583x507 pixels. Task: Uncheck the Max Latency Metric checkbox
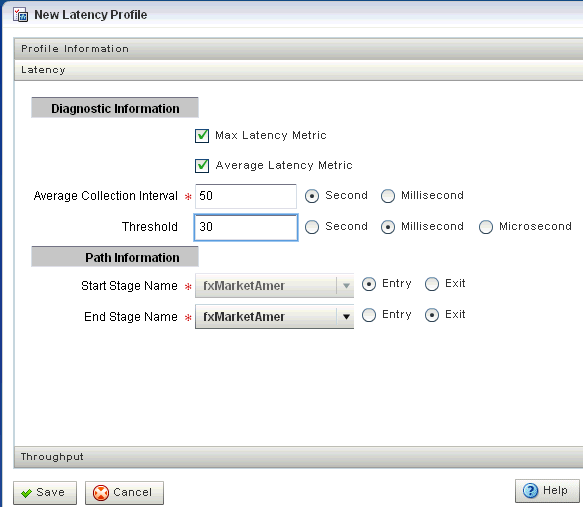coord(202,136)
